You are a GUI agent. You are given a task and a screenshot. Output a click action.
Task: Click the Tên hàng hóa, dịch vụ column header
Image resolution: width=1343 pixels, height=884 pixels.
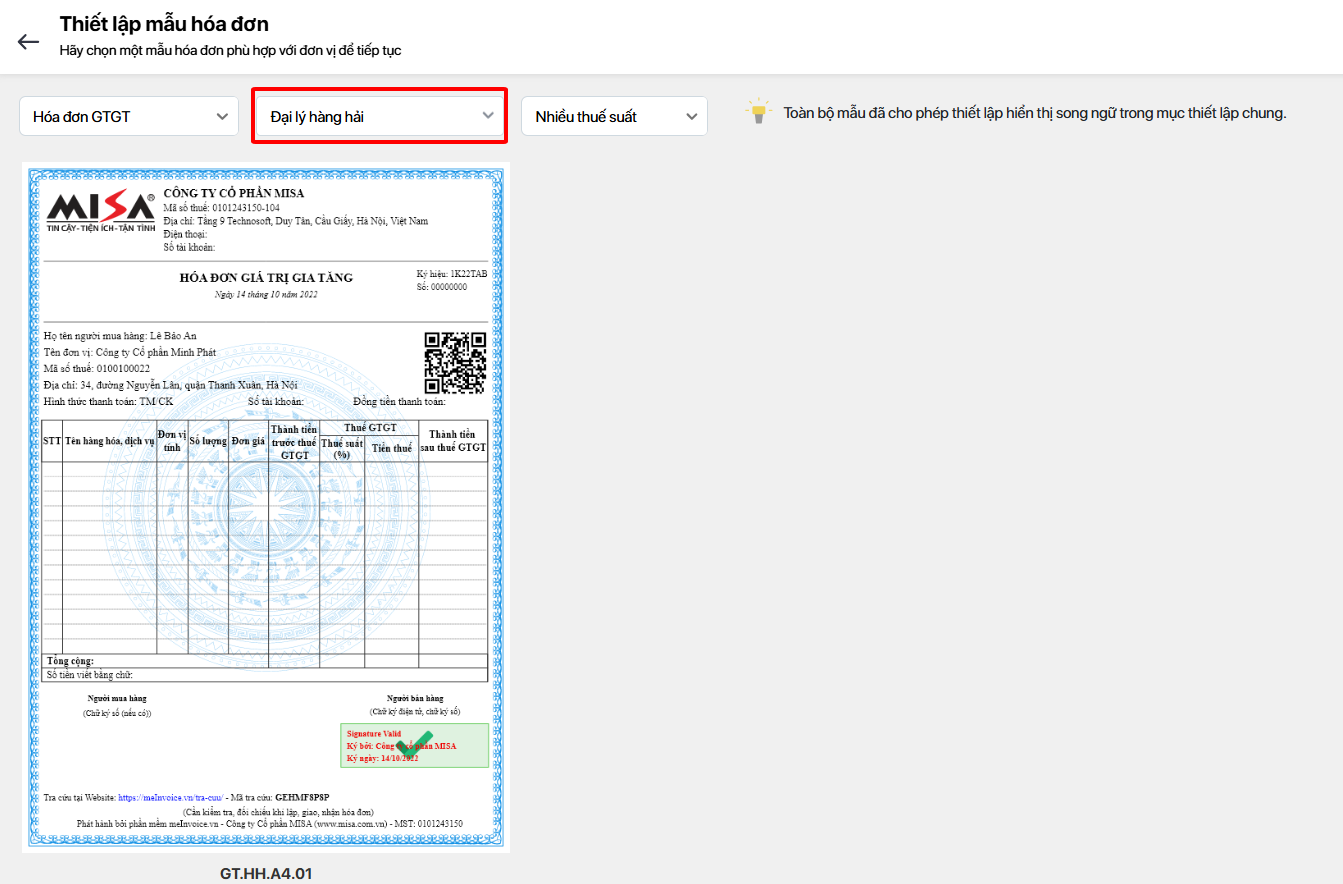(110, 441)
